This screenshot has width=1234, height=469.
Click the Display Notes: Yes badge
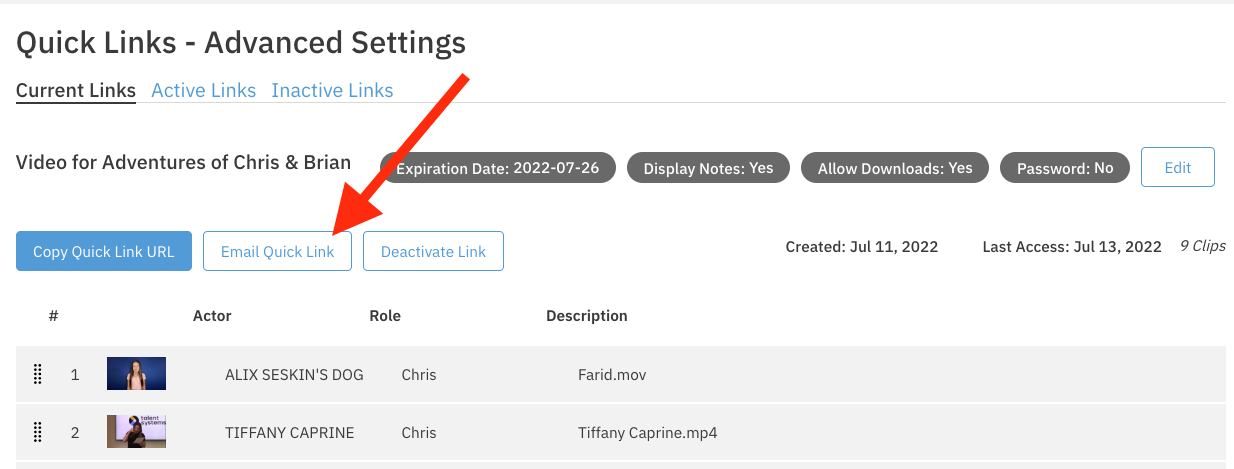coord(708,168)
